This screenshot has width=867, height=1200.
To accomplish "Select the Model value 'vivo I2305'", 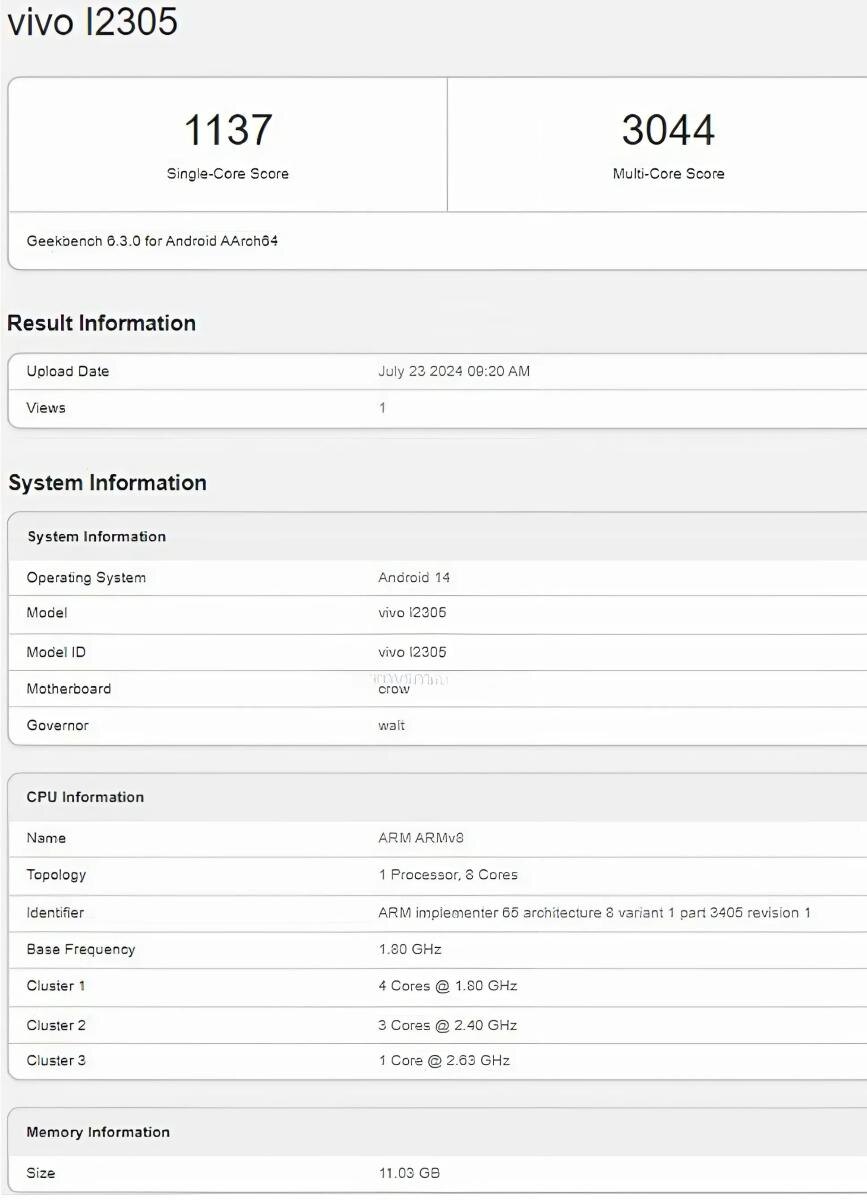I will click(412, 613).
